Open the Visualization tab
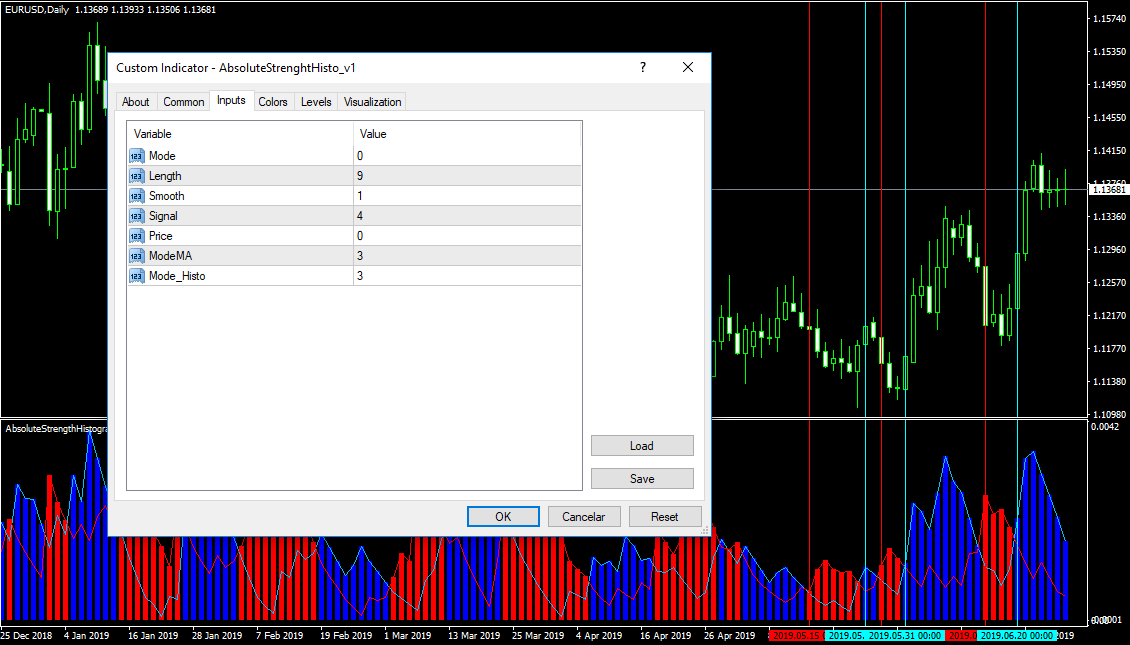Image resolution: width=1130 pixels, height=645 pixels. pyautogui.click(x=373, y=102)
